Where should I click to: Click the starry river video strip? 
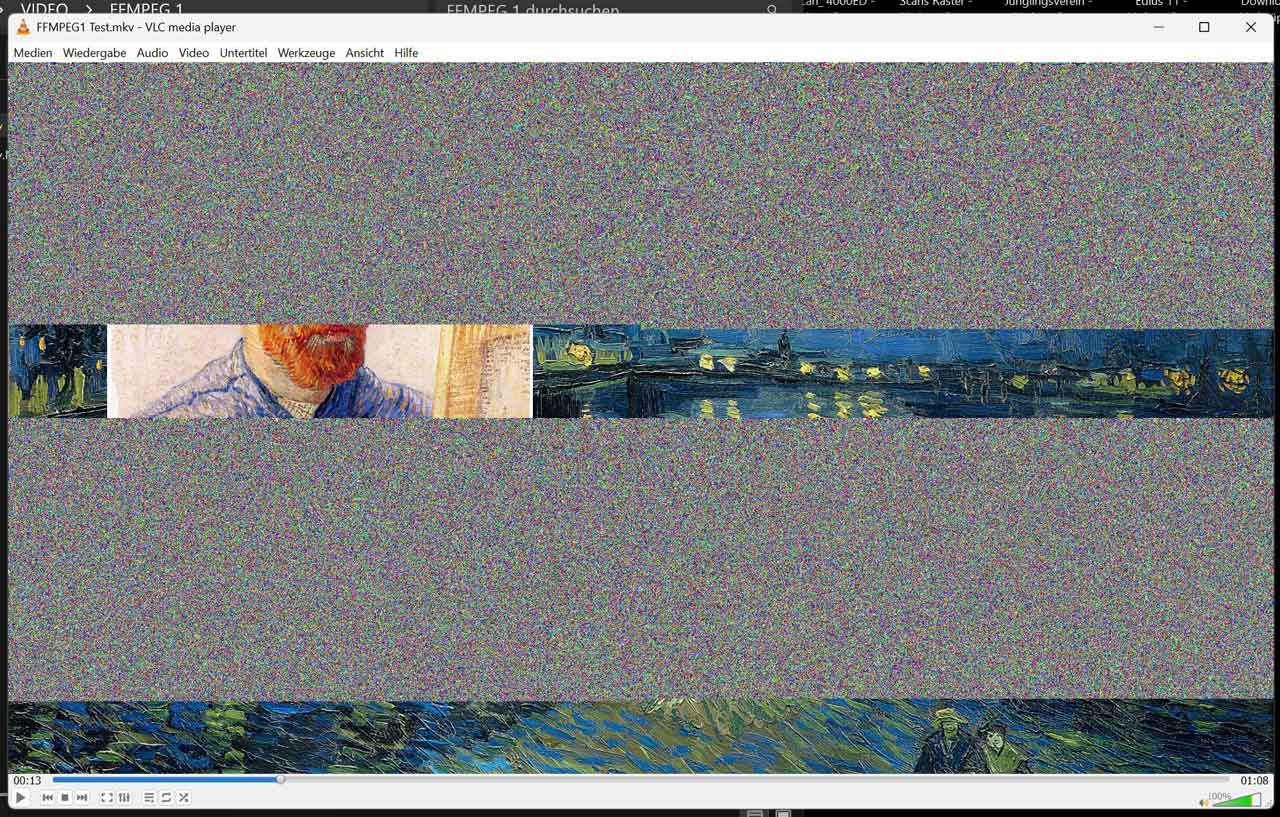pyautogui.click(x=903, y=373)
